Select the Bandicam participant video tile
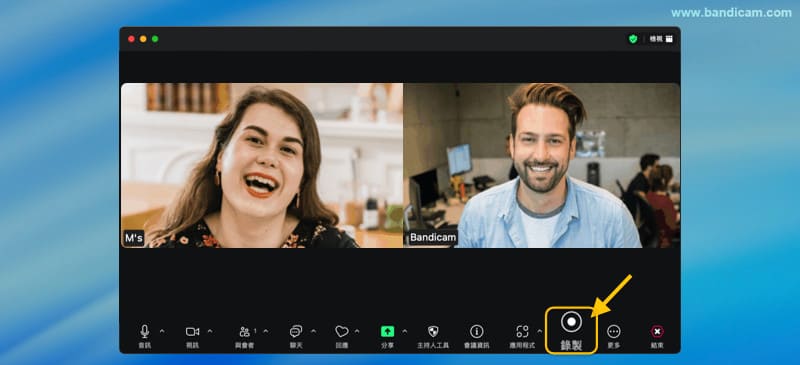 [x=542, y=165]
